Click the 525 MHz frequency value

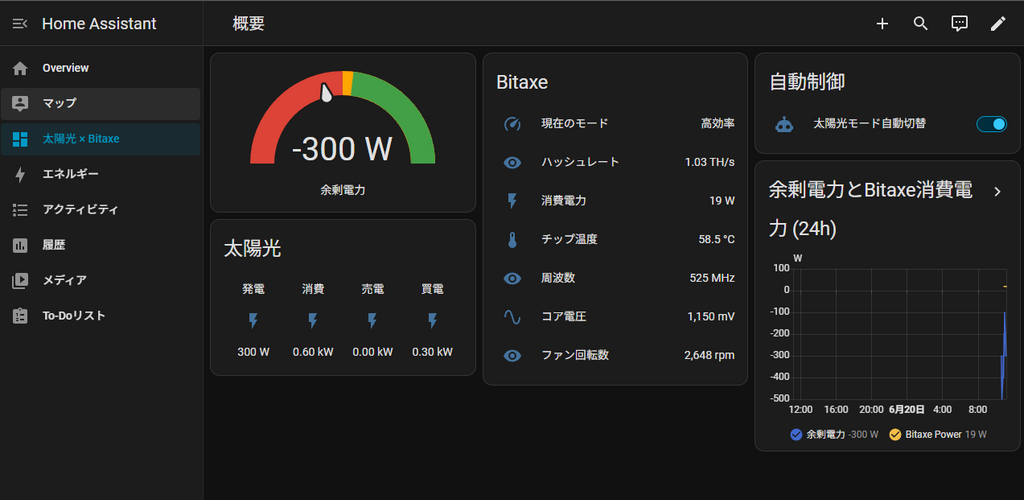click(x=712, y=278)
